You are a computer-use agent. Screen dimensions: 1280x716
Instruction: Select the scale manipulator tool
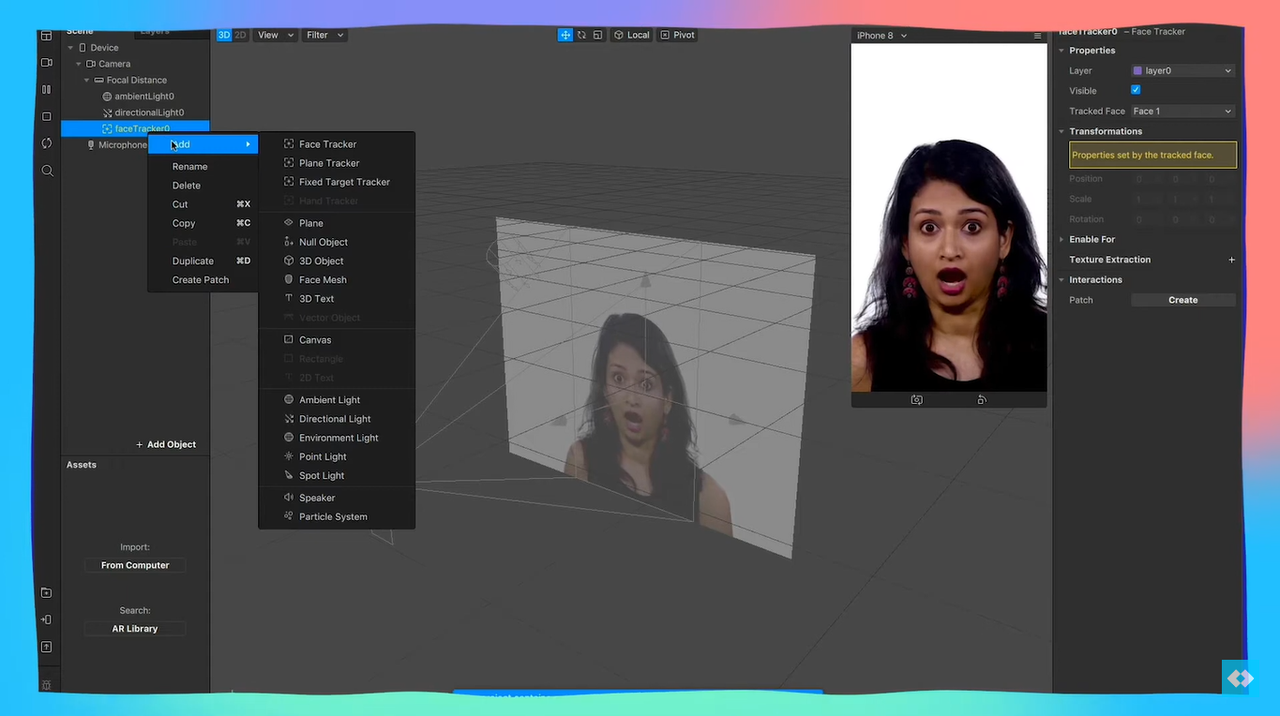[x=597, y=35]
